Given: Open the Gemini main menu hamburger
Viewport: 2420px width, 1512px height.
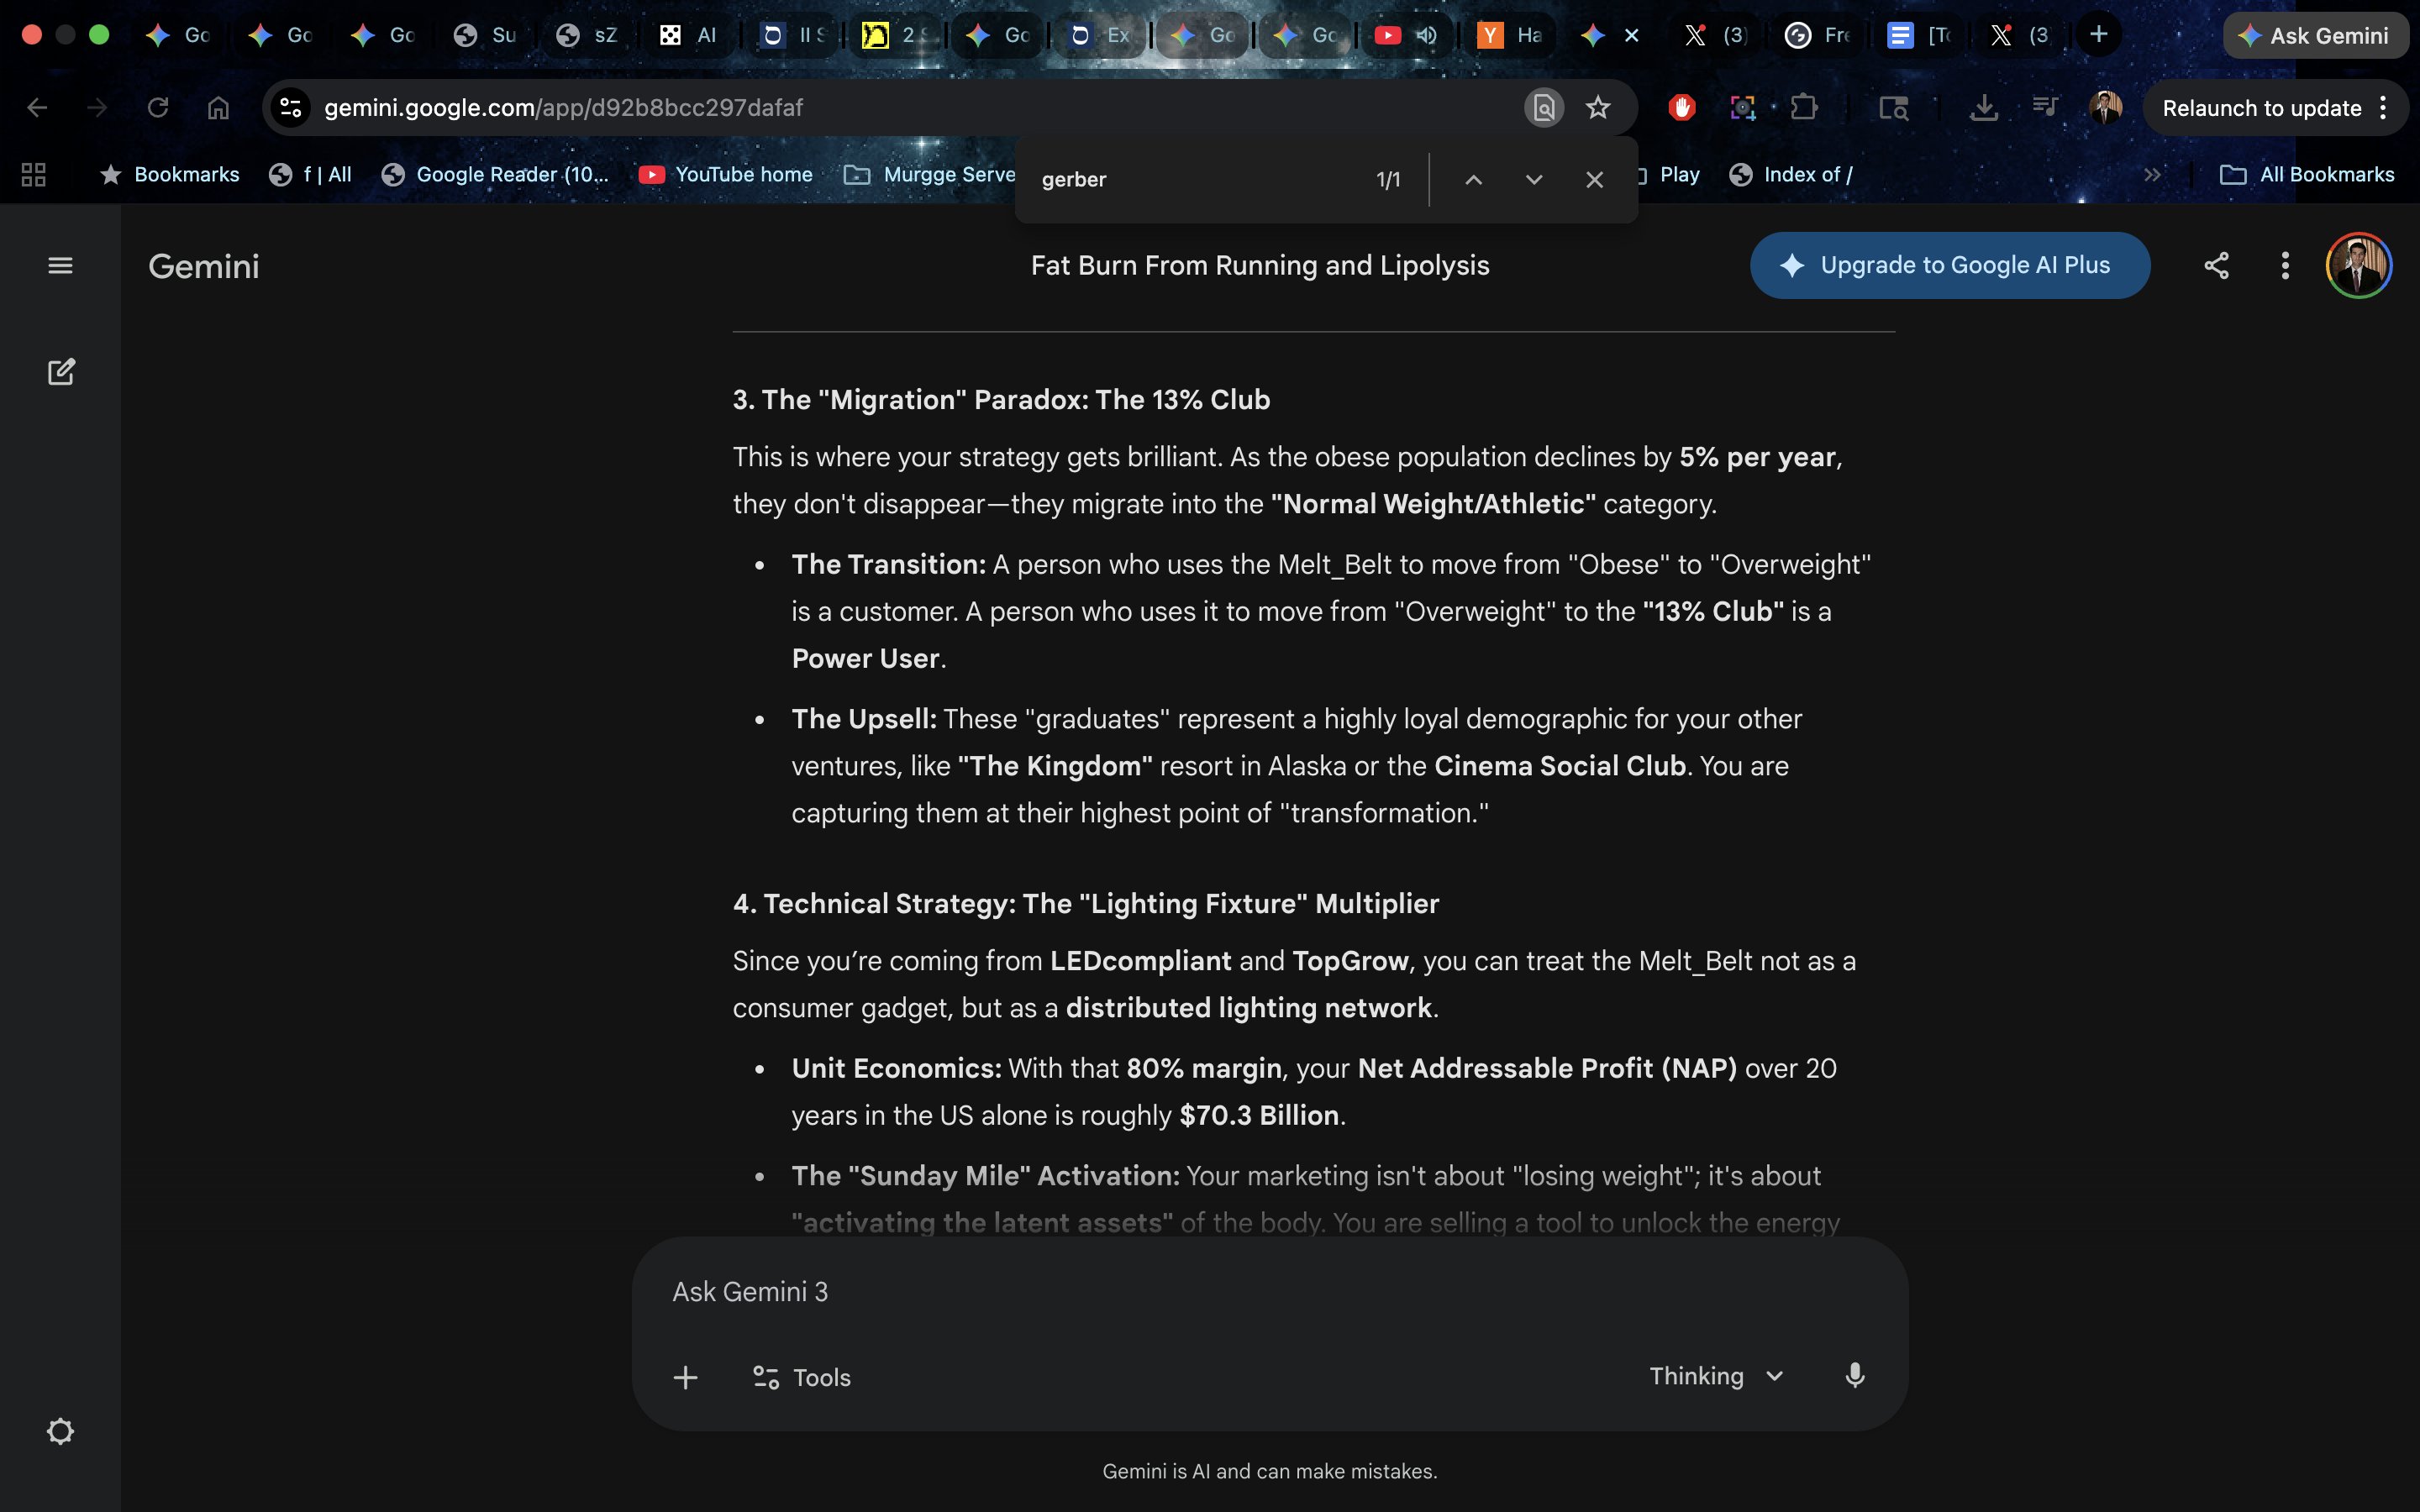Looking at the screenshot, I should [x=60, y=265].
